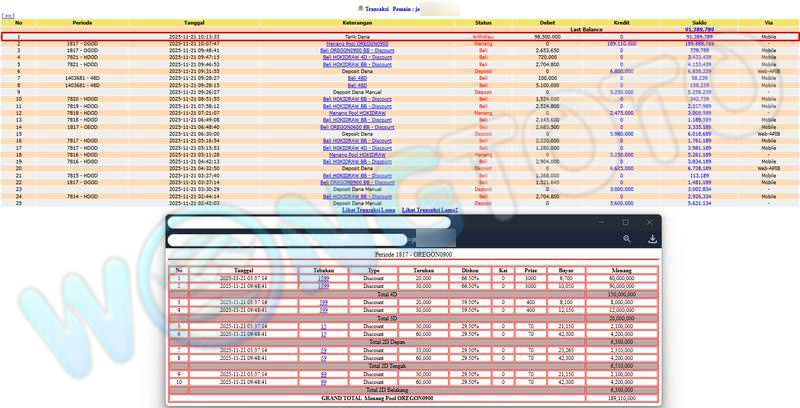800x408 pixels.
Task: Click the >> button at top left
Action: coord(8,16)
